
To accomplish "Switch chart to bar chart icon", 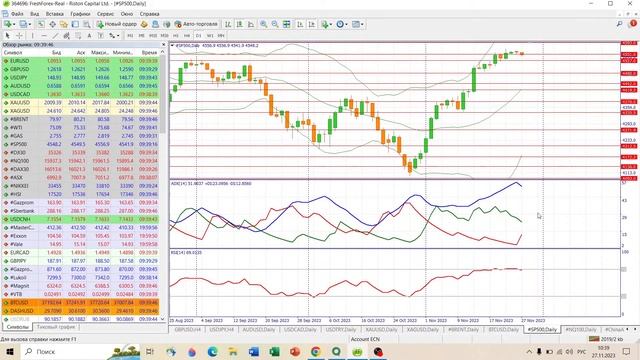I will 228,24.
